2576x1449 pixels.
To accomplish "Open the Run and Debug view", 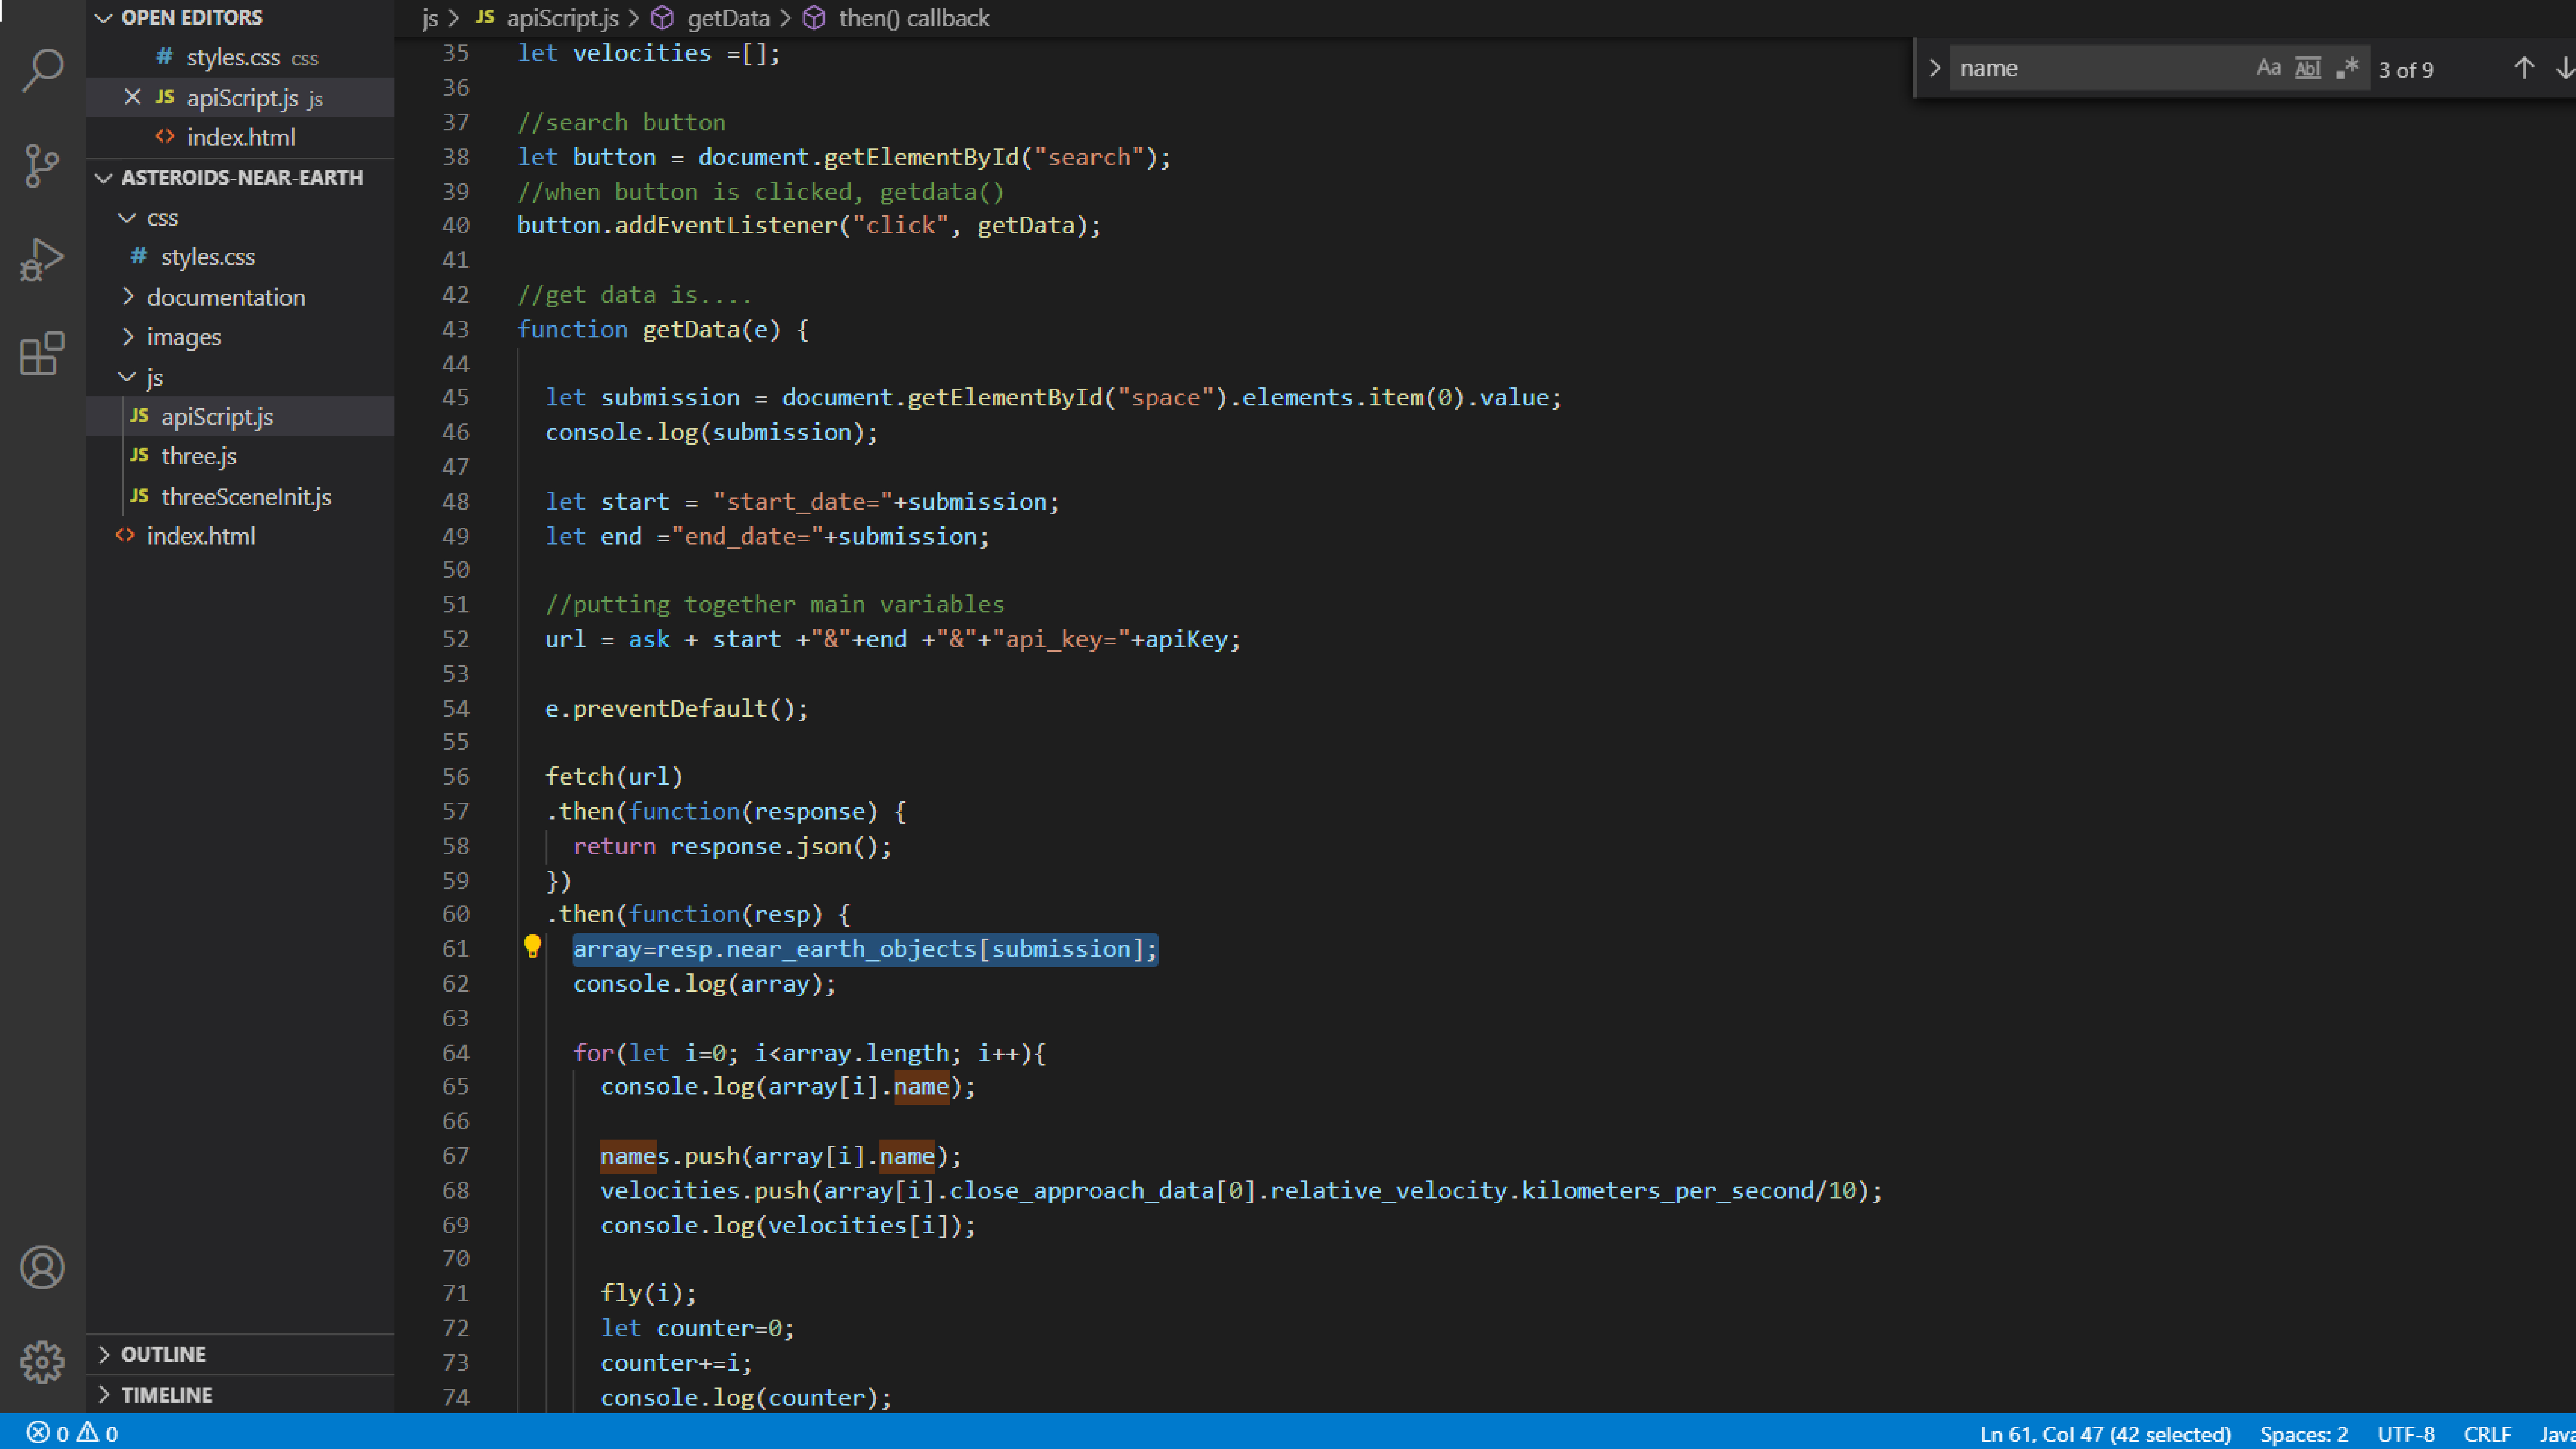I will coord(42,260).
